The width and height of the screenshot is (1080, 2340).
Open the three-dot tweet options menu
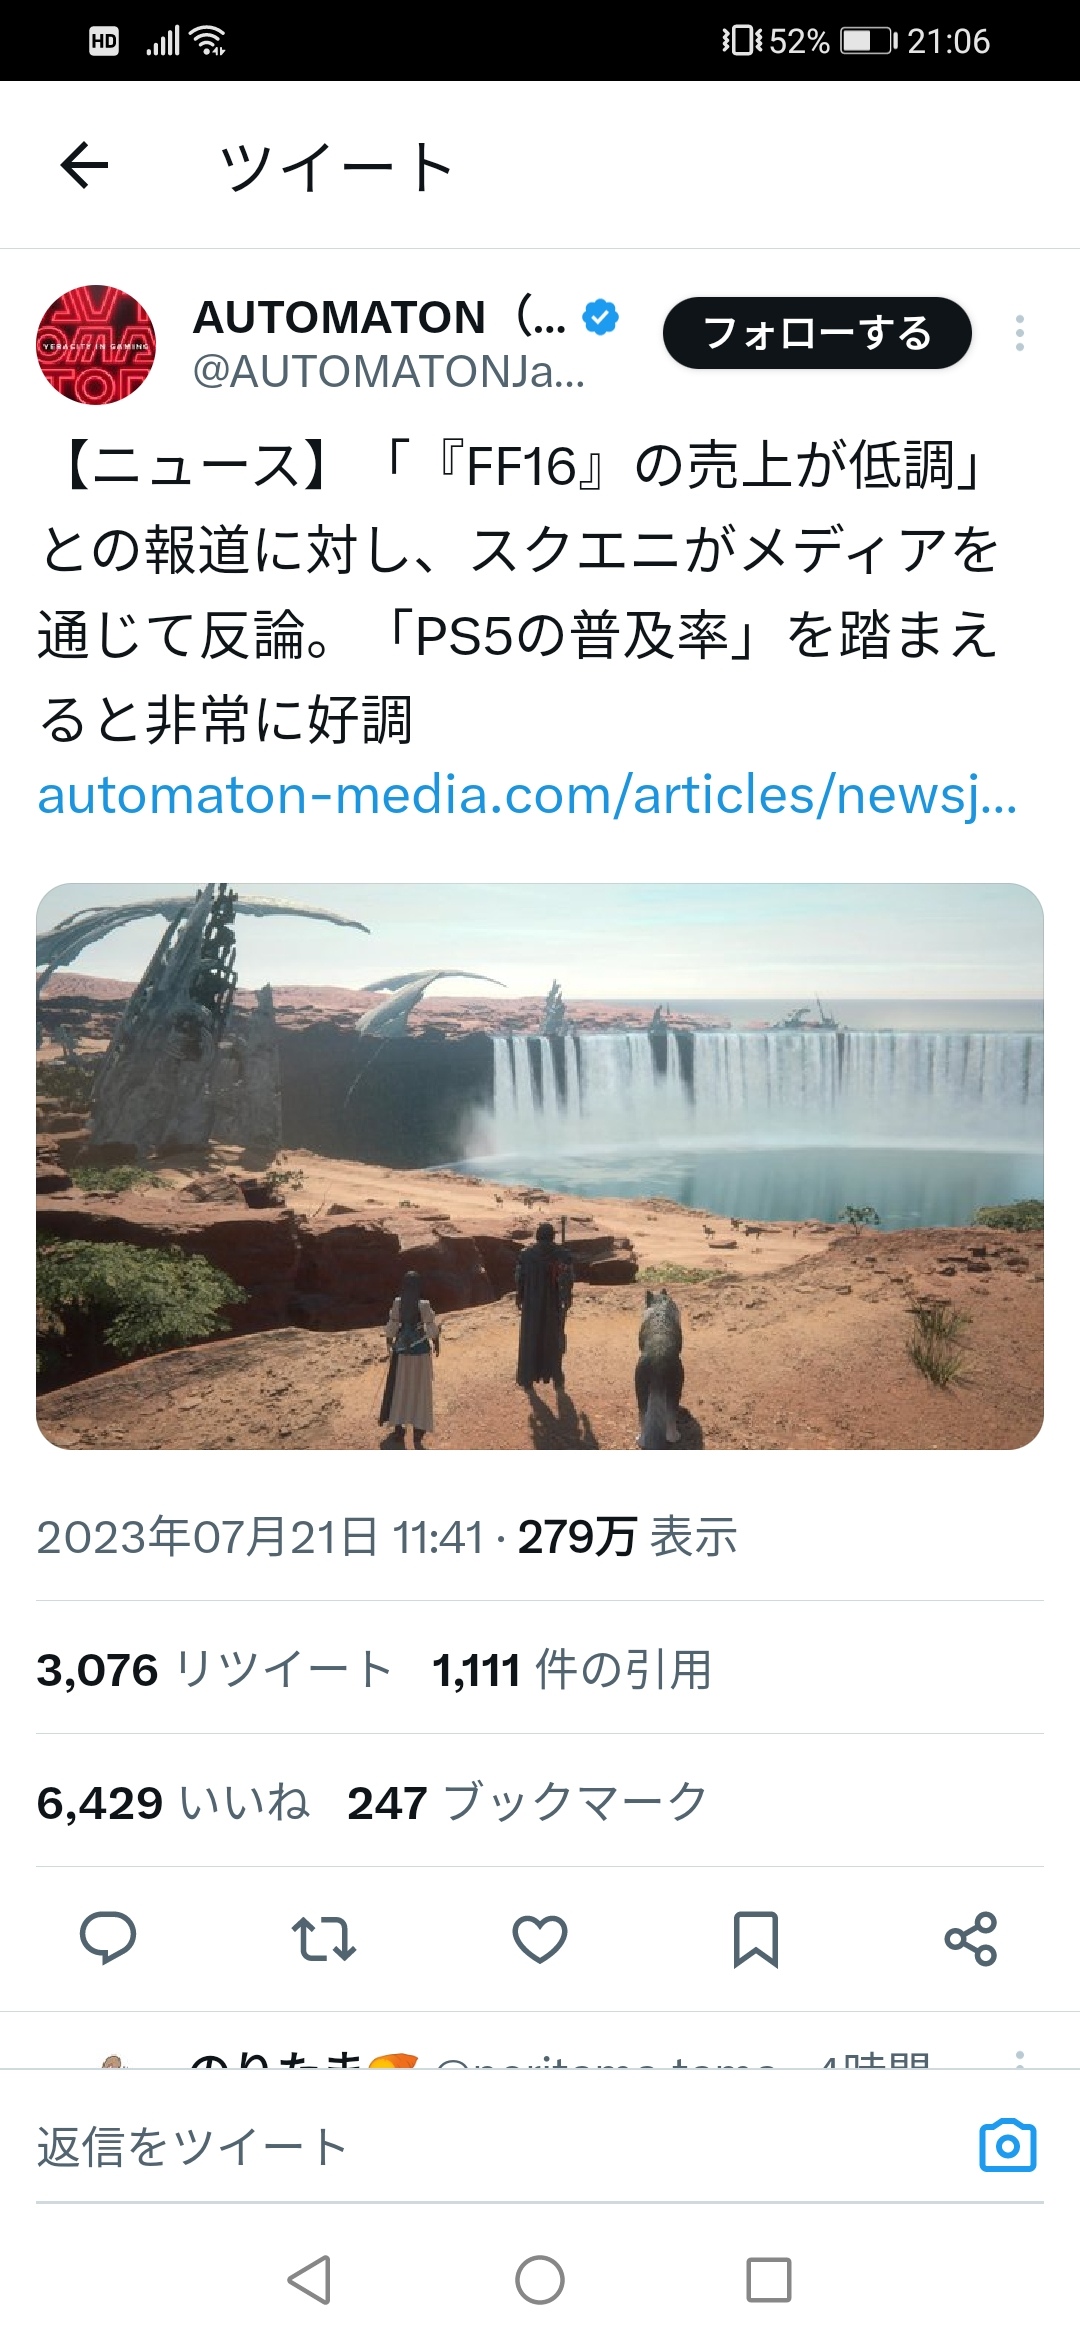coord(1019,333)
